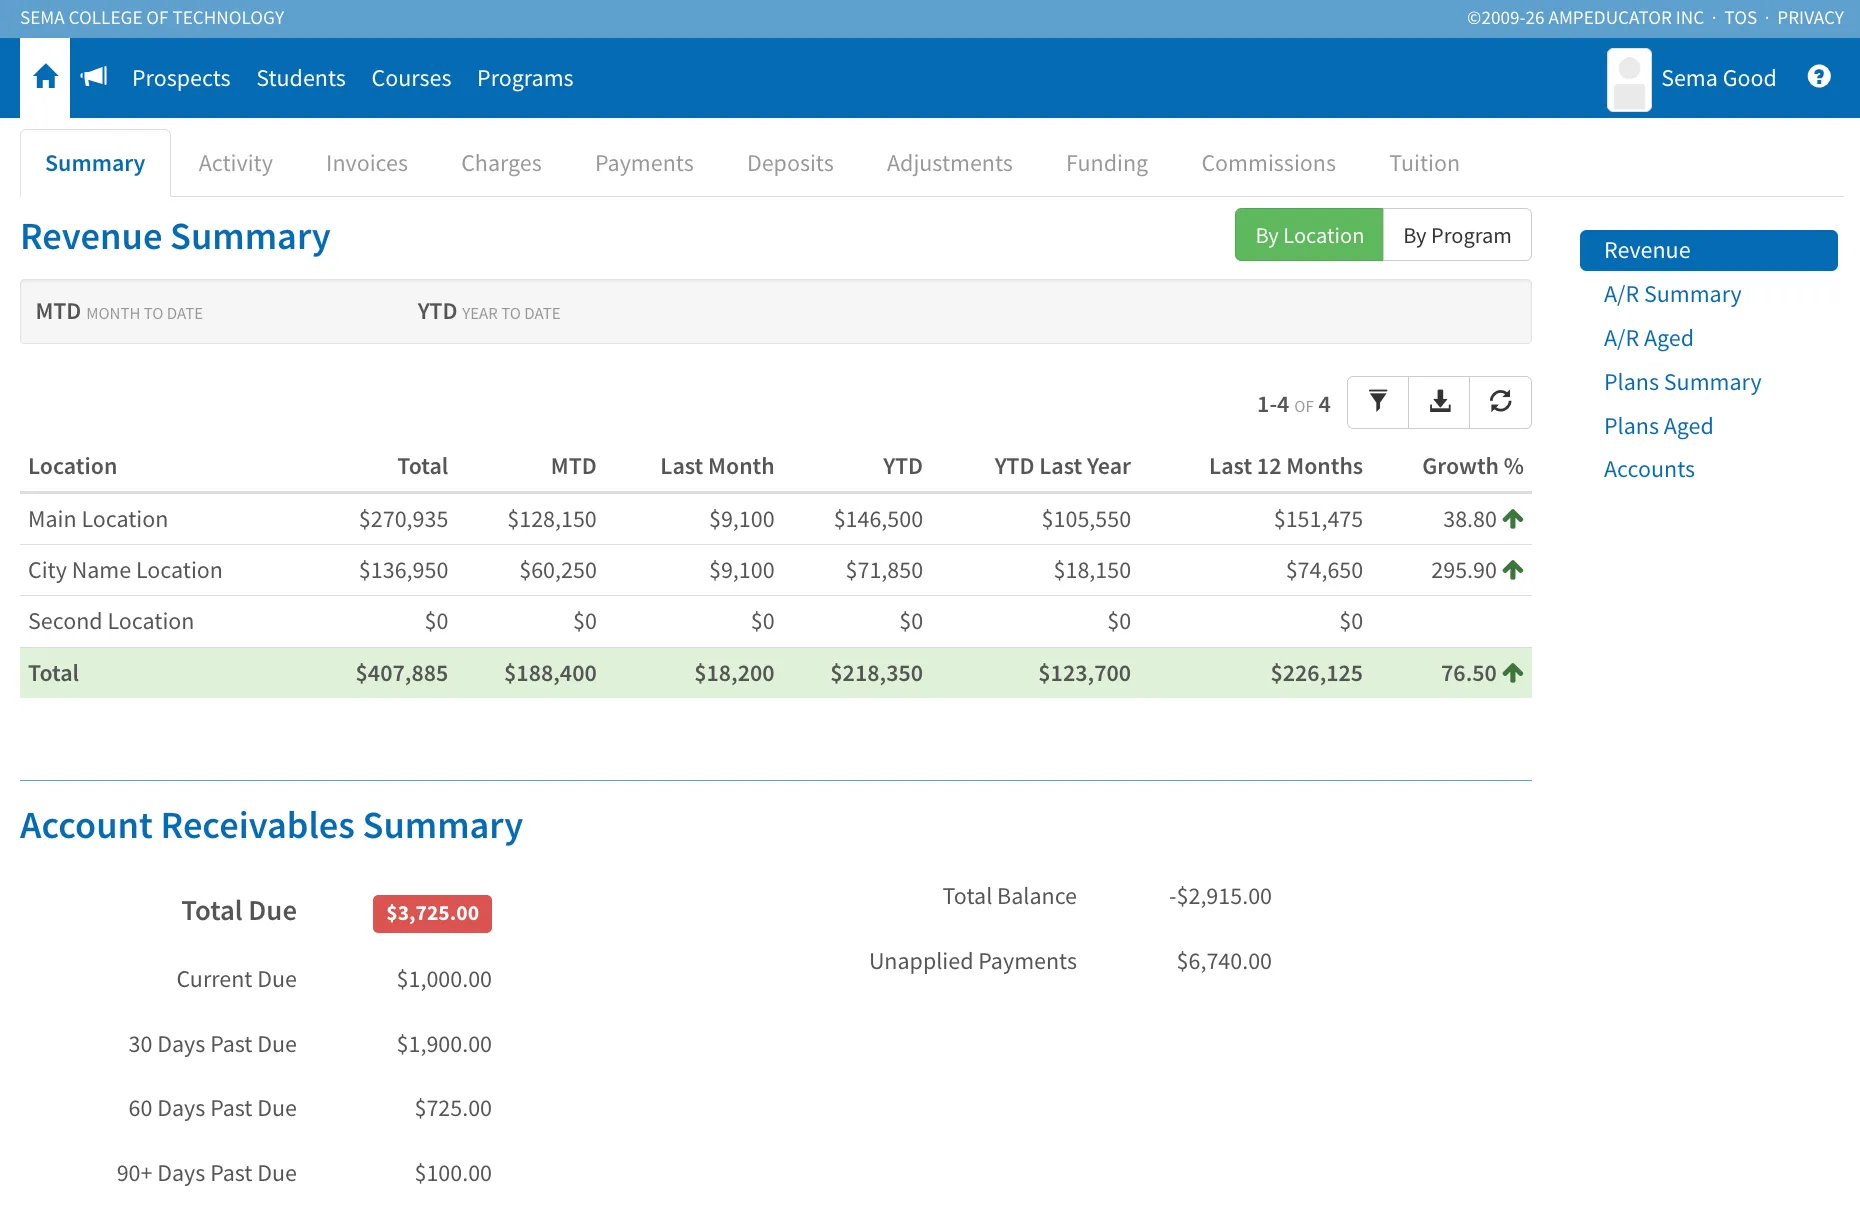This screenshot has height=1228, width=1860.
Task: Open the PRIVACY link
Action: tap(1810, 18)
